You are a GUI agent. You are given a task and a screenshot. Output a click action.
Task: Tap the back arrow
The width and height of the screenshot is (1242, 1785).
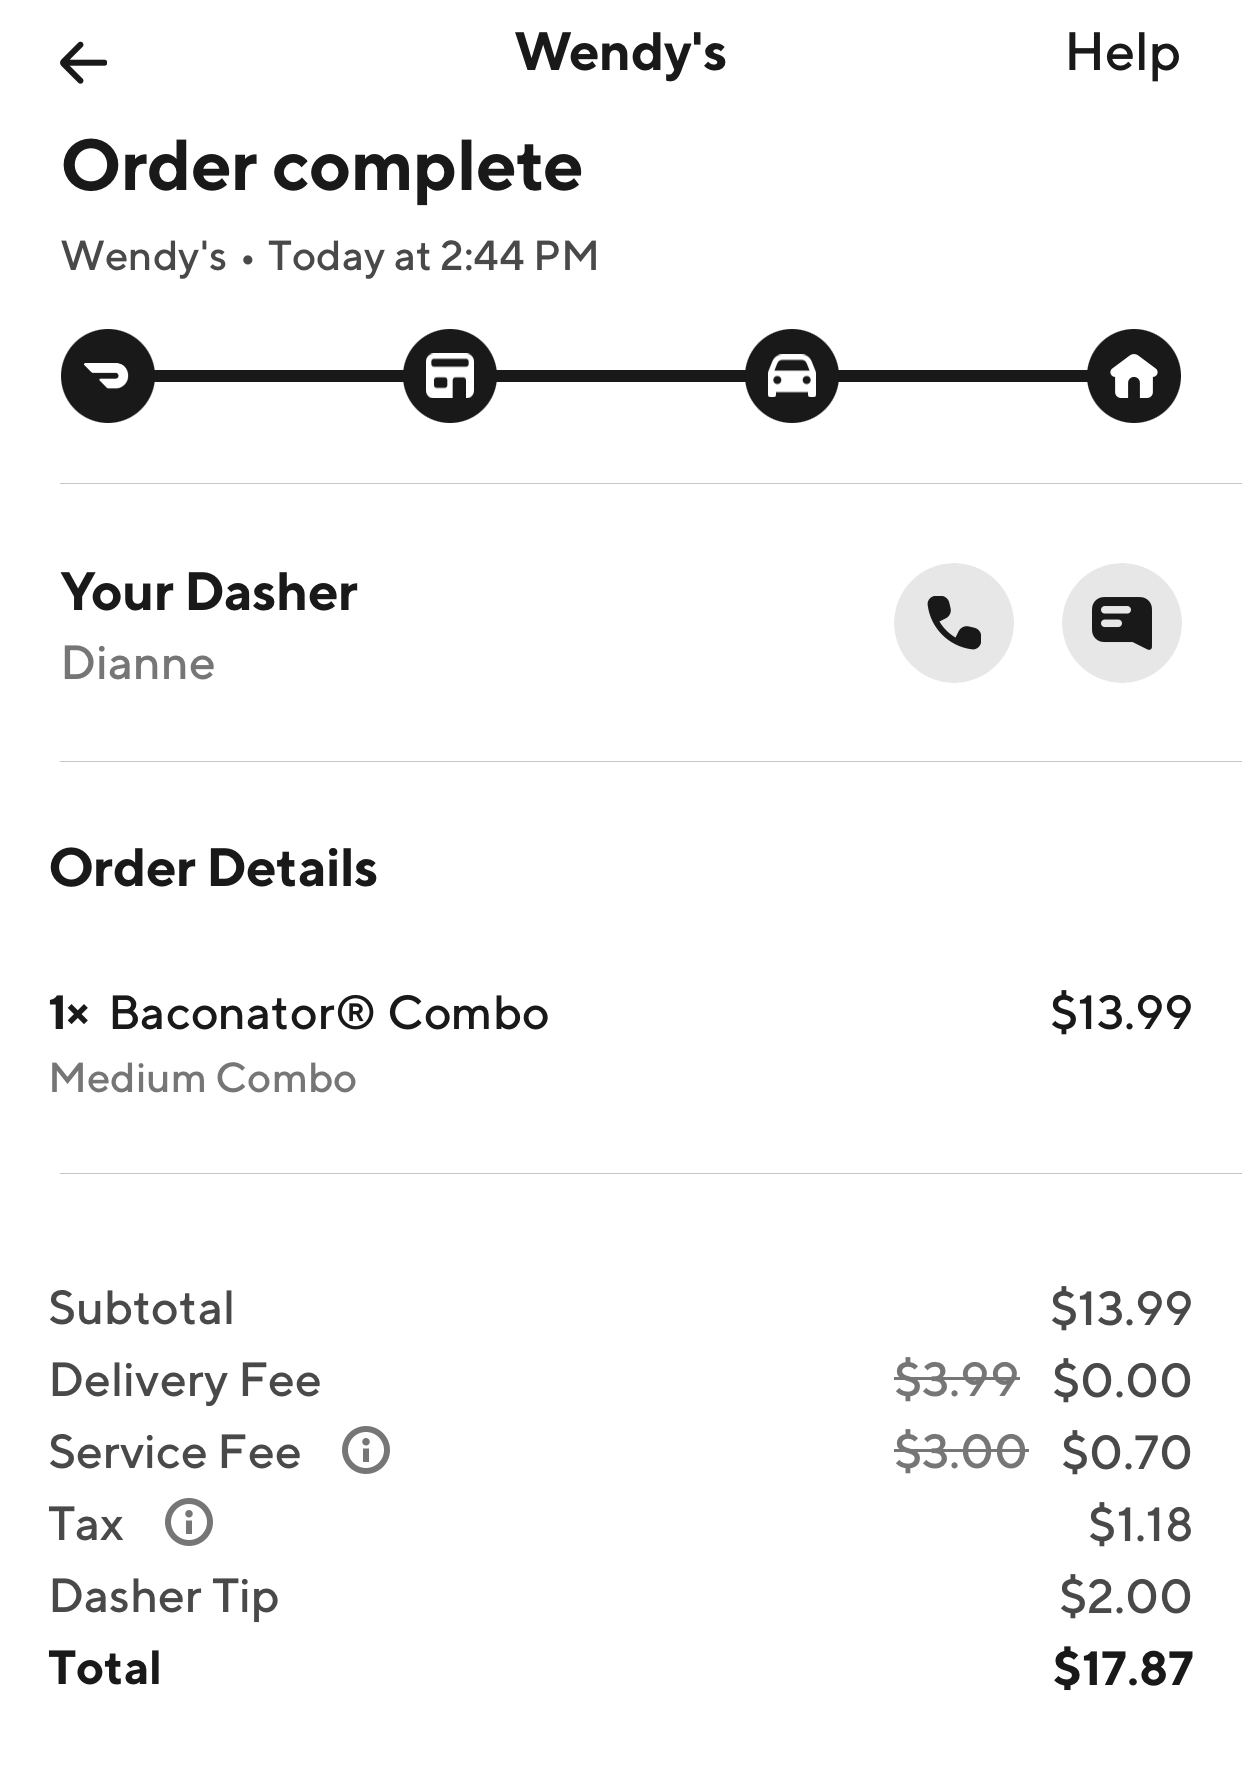click(x=83, y=63)
